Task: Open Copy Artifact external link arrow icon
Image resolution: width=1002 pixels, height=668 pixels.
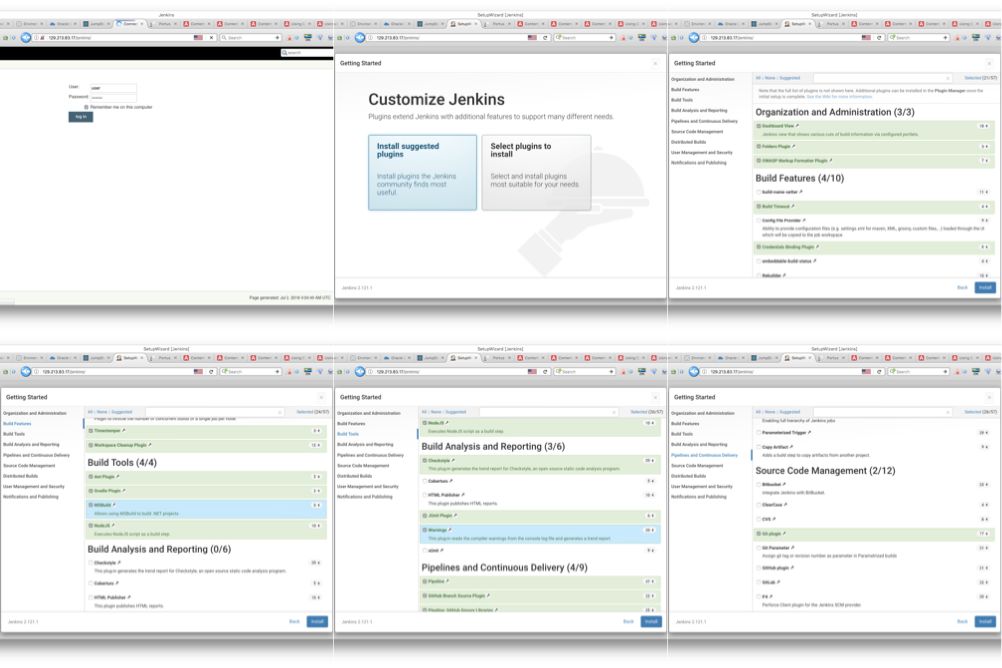Action: (x=792, y=447)
